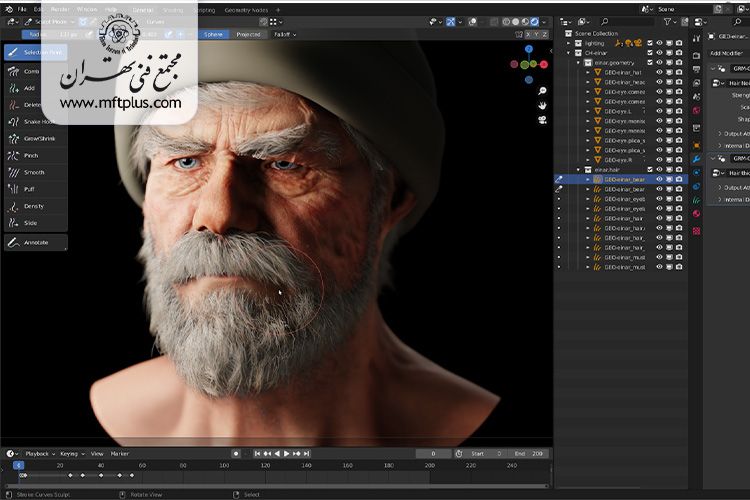Click the blue Z axis gizmo ball

529,49
